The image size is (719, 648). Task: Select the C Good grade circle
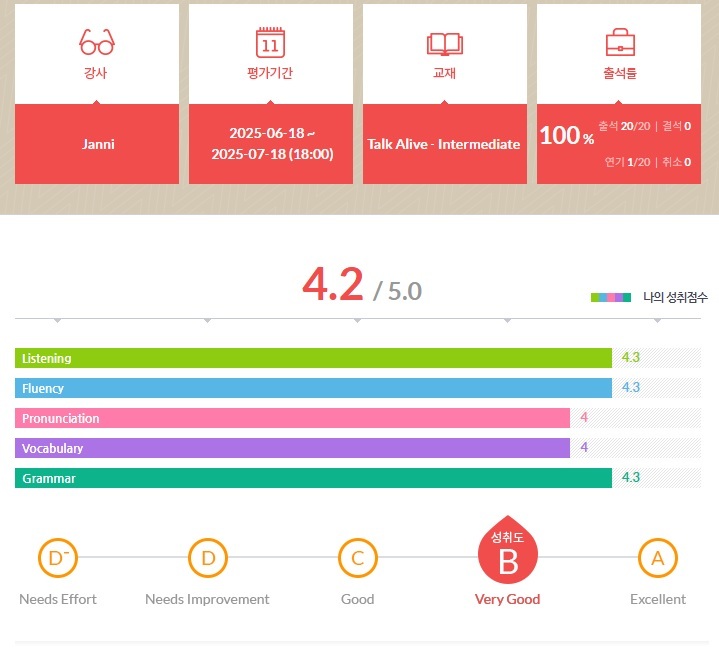[x=357, y=558]
